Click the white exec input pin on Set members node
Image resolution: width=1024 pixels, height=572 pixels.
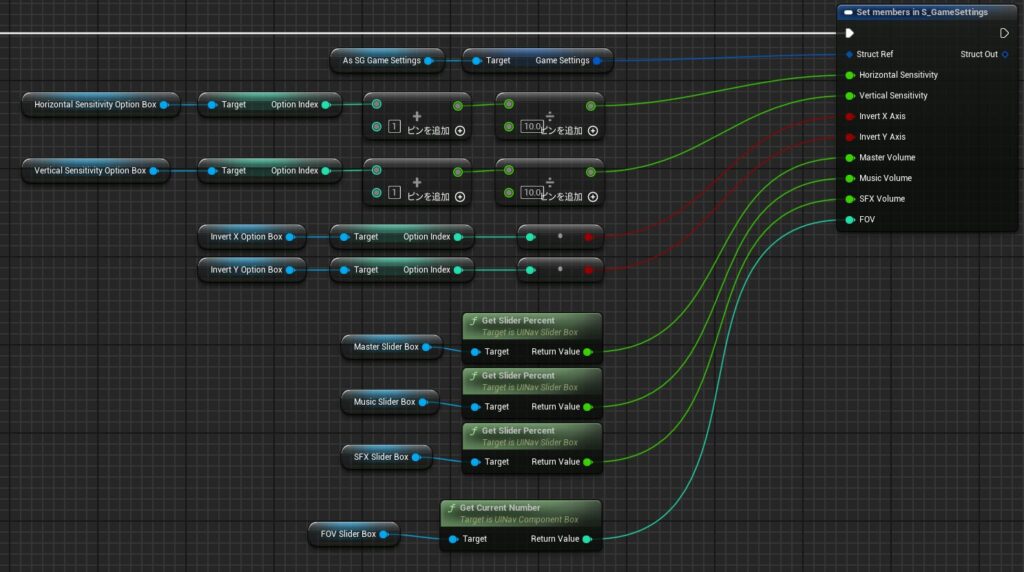click(849, 33)
